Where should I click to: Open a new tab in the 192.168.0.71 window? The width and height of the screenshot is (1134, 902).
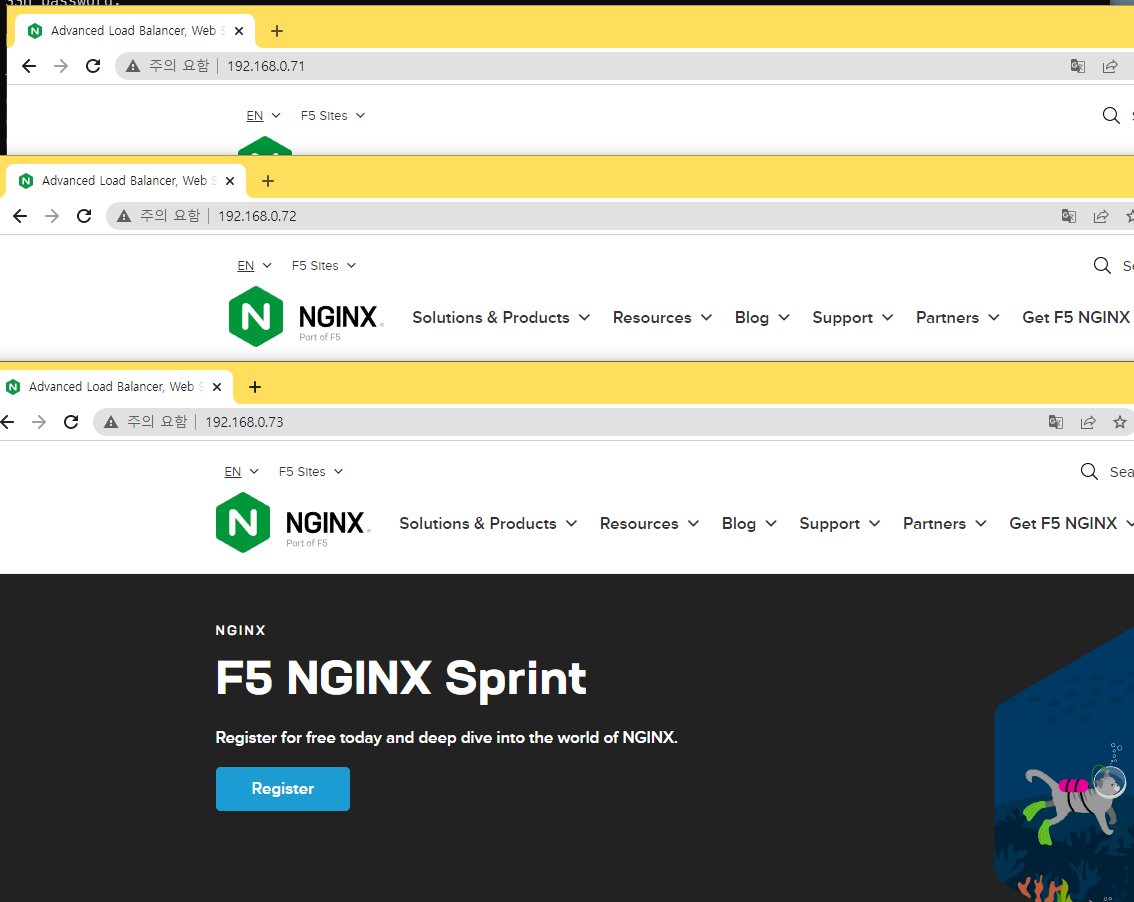click(x=276, y=31)
